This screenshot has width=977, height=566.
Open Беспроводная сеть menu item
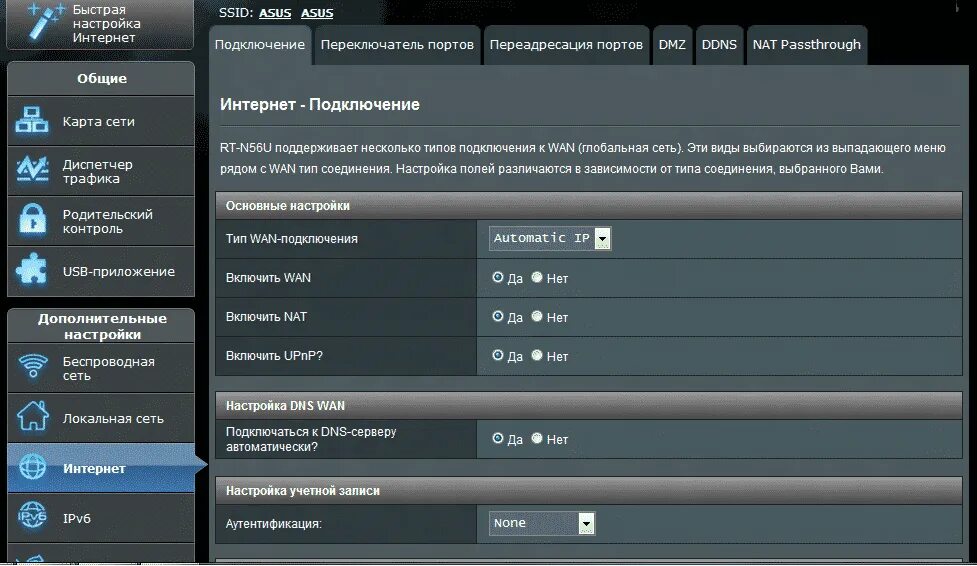101,368
